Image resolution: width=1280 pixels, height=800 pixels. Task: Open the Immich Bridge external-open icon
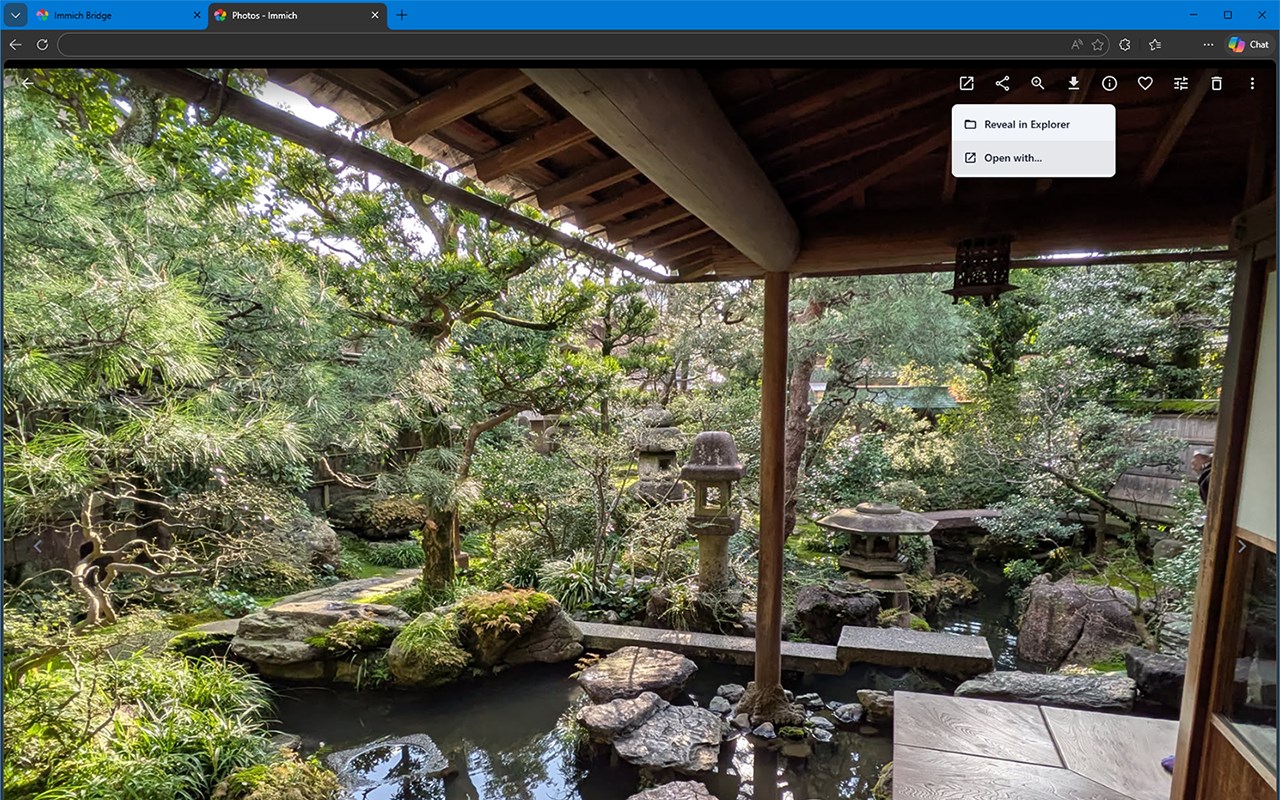click(x=966, y=84)
